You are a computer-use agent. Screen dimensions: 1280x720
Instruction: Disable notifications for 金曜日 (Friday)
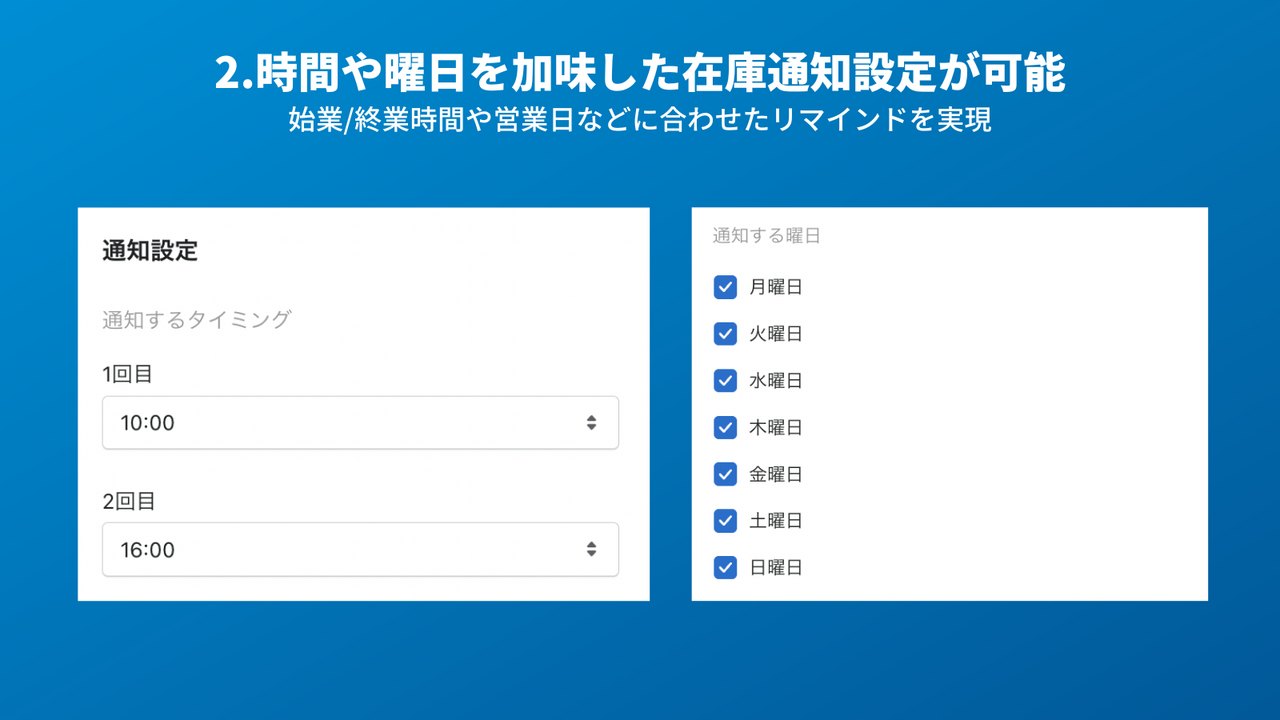[x=725, y=474]
